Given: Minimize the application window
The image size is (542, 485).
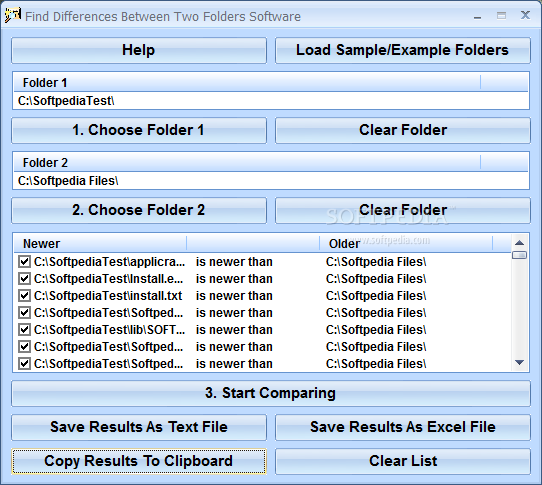Looking at the screenshot, I should pos(478,16).
